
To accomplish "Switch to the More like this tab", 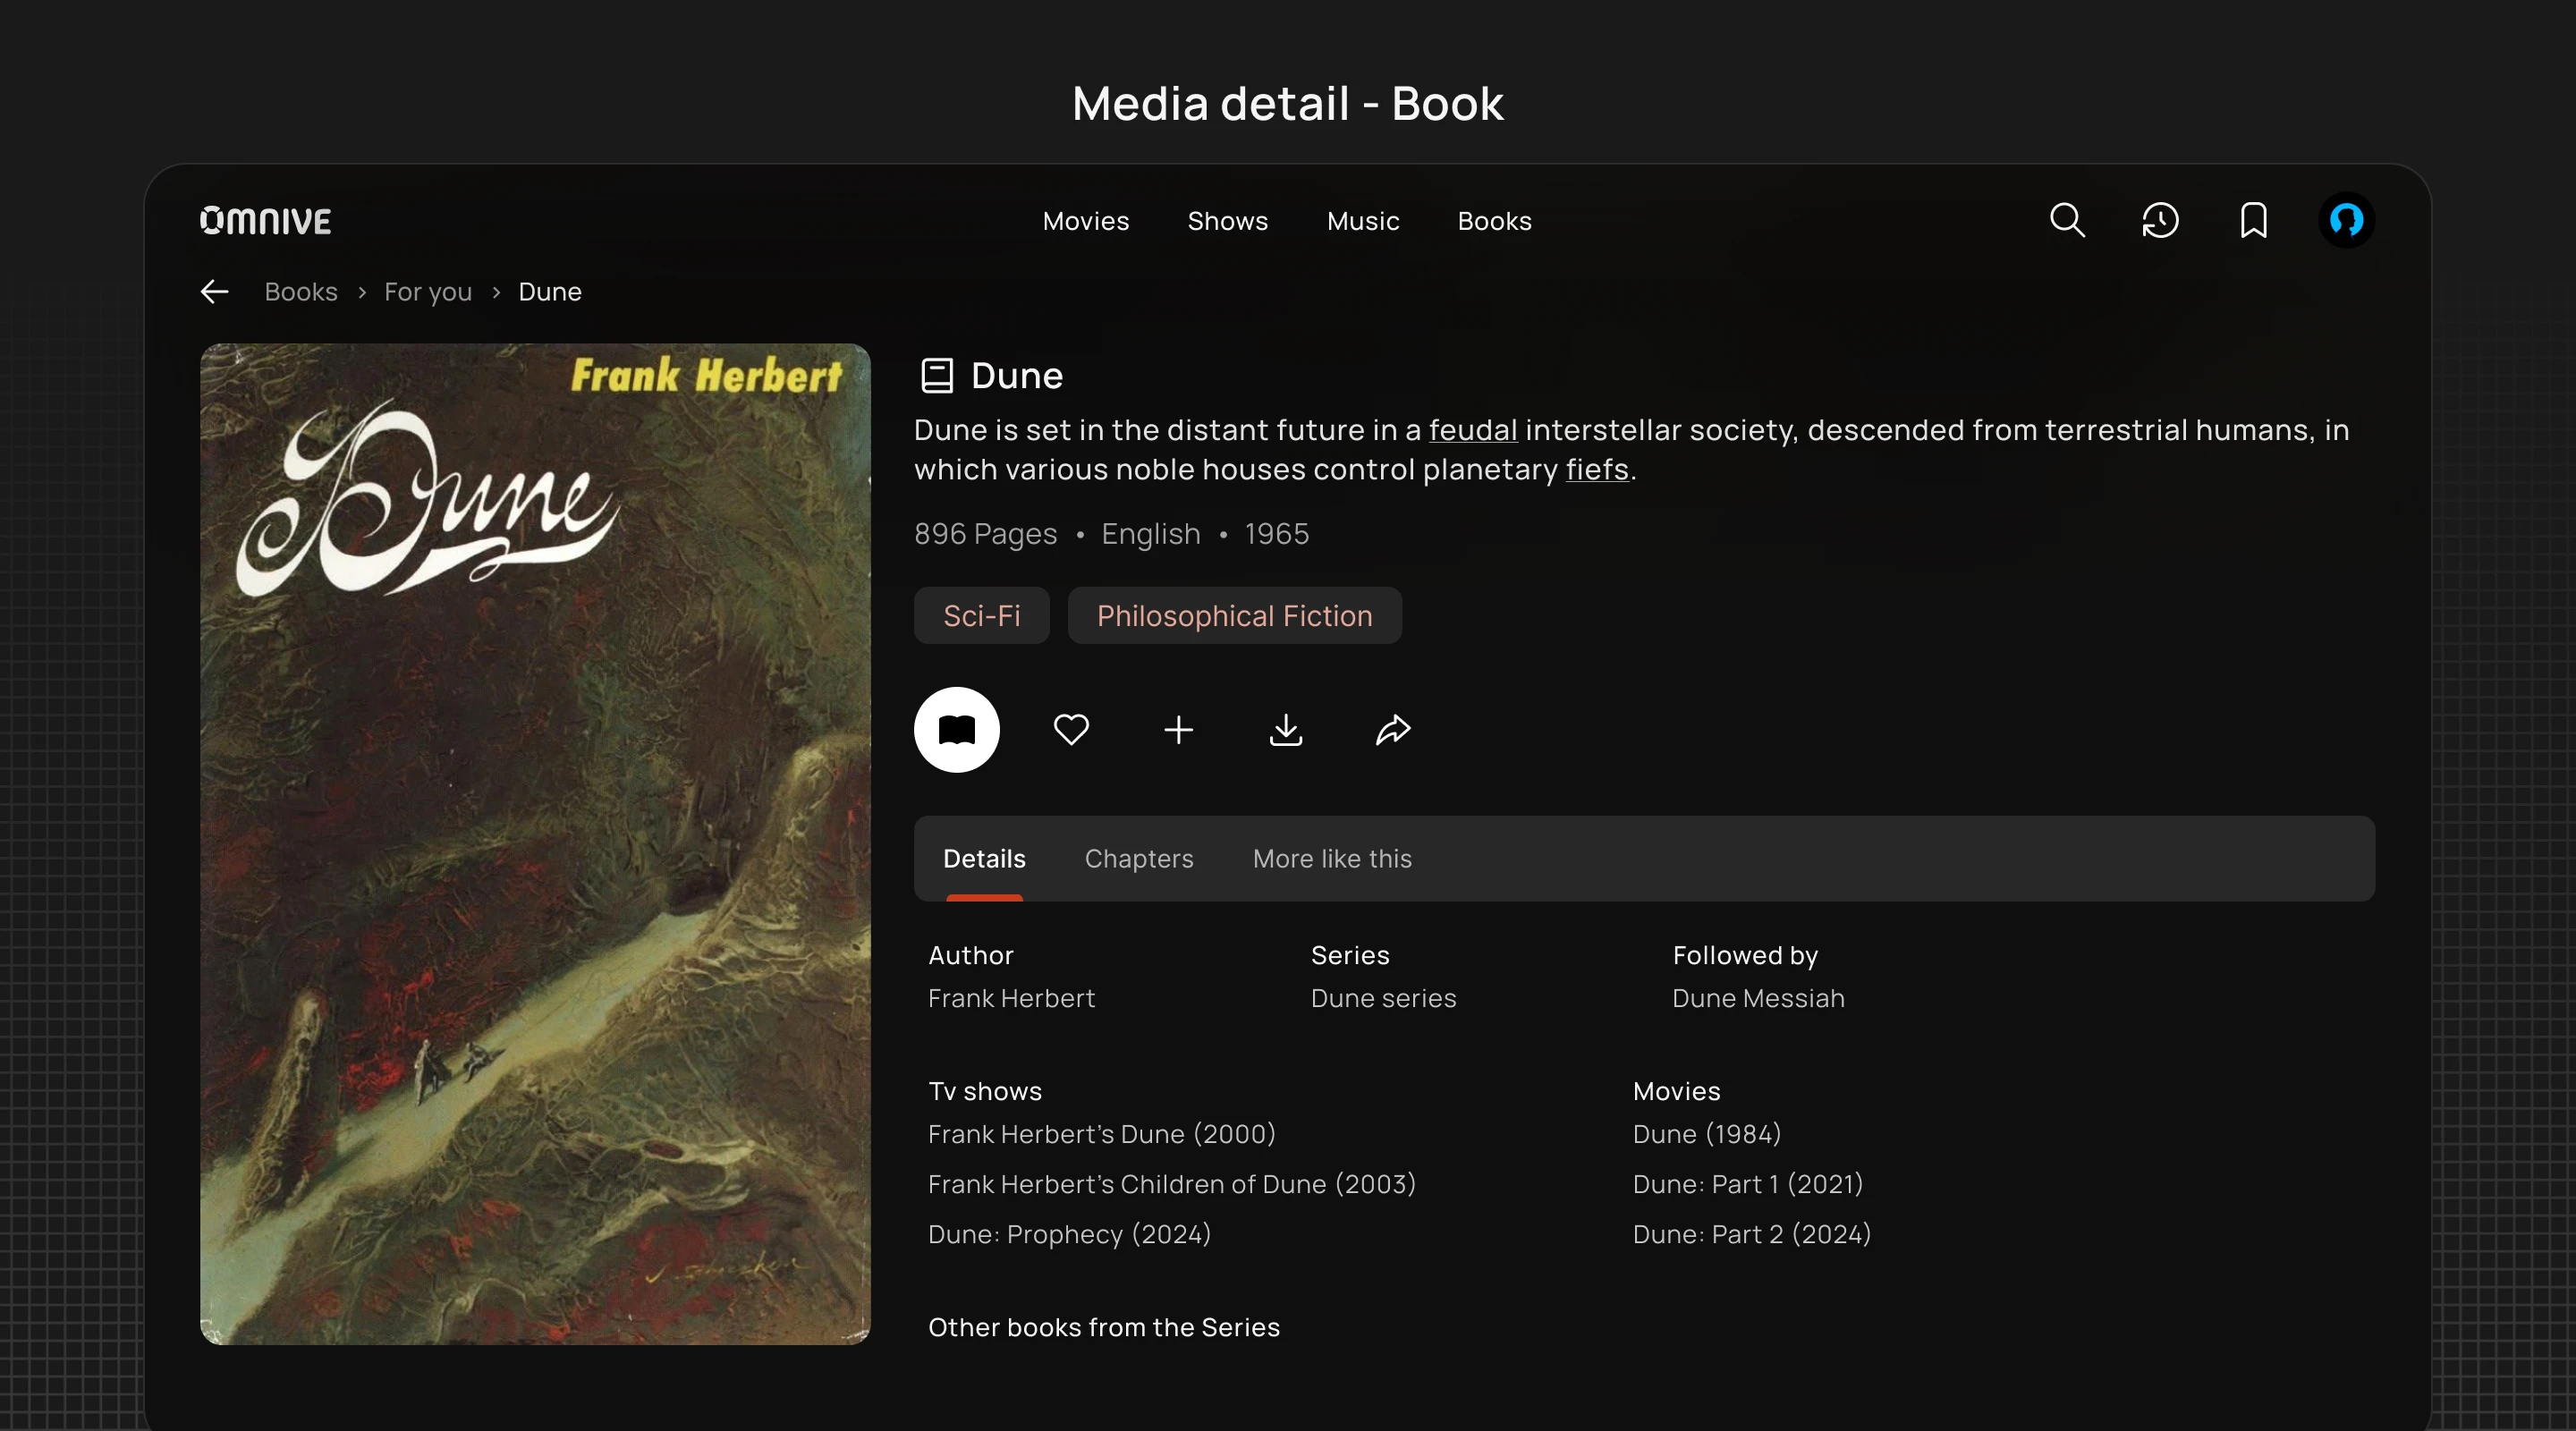I will [1332, 859].
